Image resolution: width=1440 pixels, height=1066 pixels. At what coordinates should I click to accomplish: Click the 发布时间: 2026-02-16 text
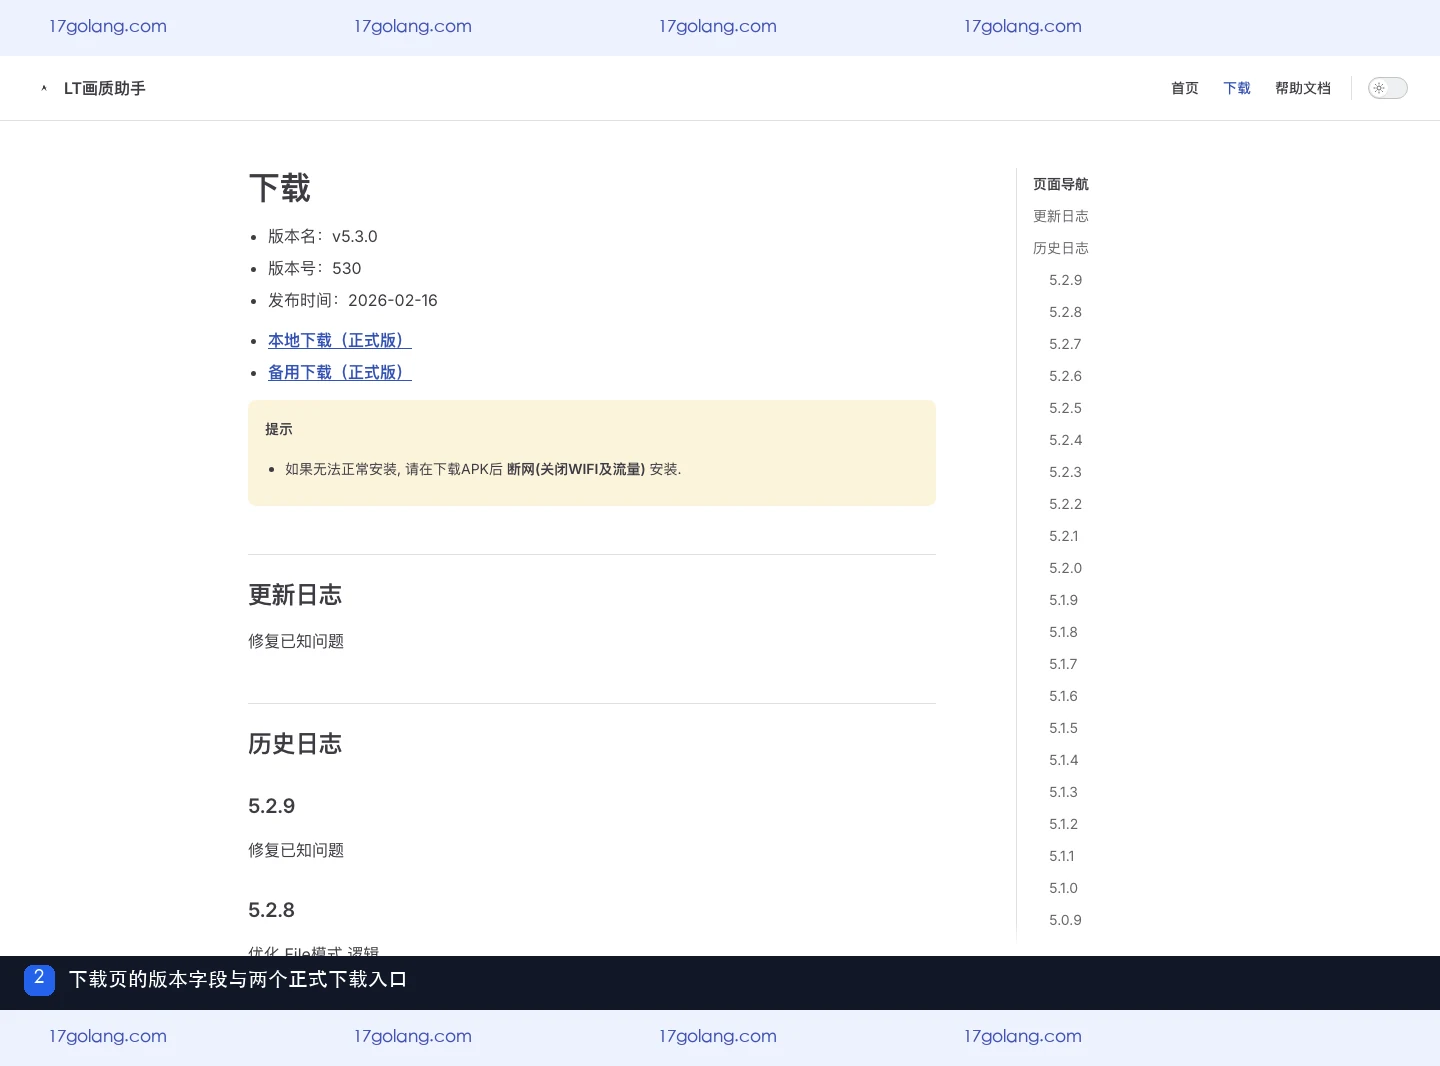point(353,300)
